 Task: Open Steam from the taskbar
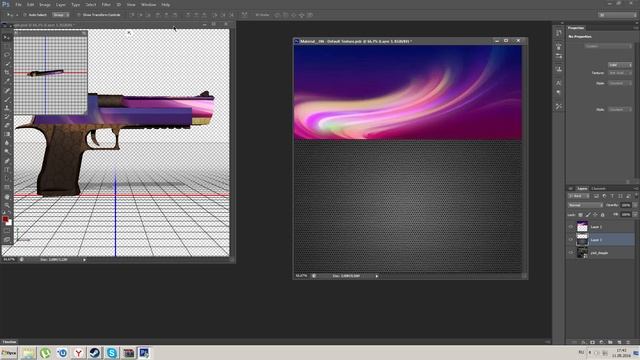pyautogui.click(x=95, y=353)
